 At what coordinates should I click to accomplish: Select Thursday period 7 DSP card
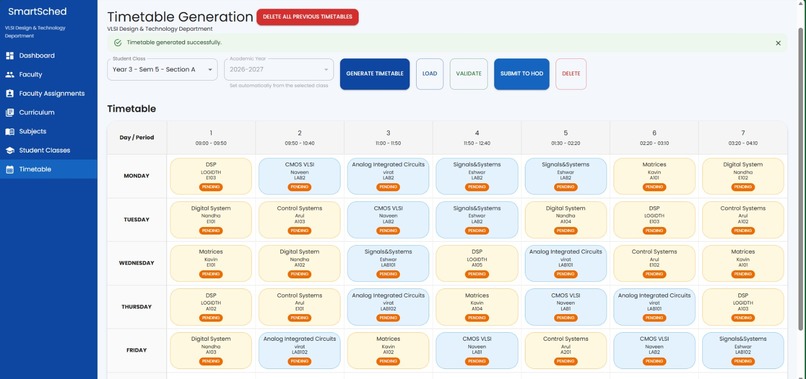(x=743, y=307)
